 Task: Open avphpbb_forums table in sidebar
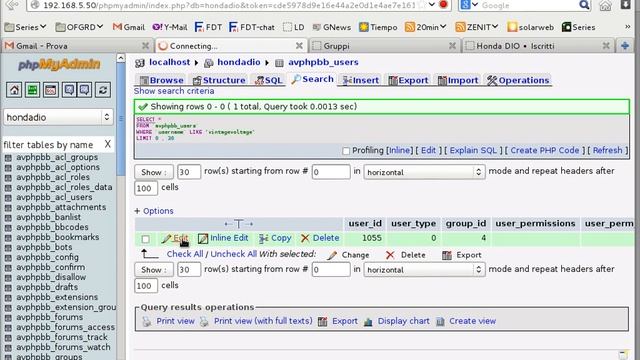(49, 317)
